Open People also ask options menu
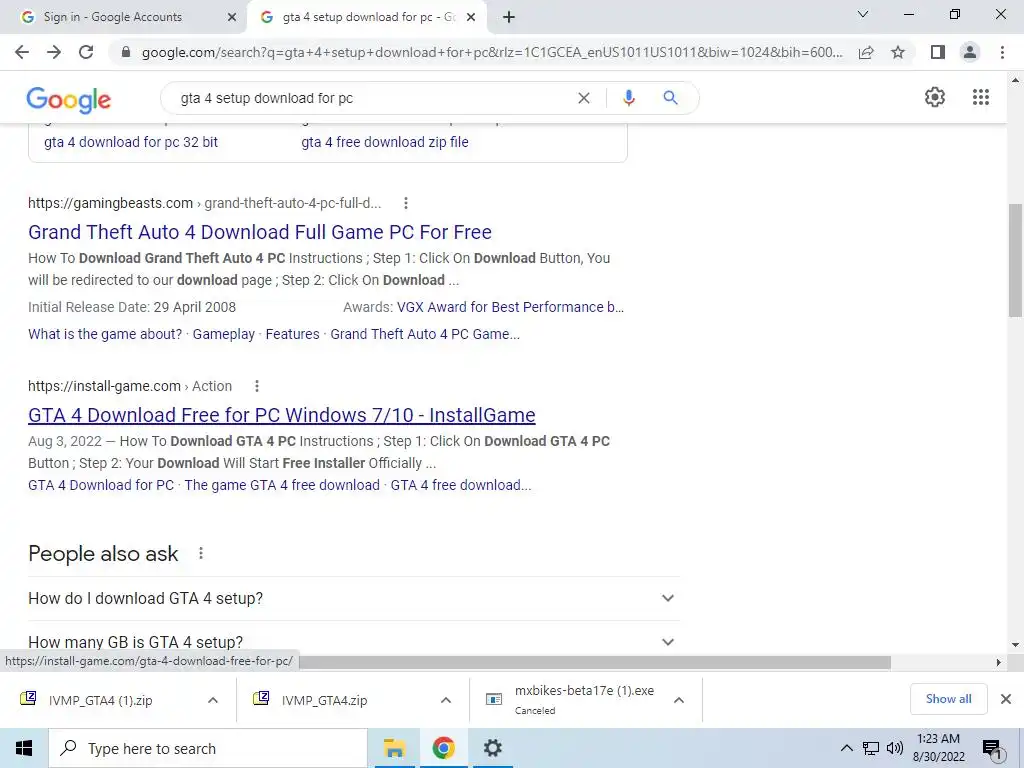The height and width of the screenshot is (768, 1024). 200,554
